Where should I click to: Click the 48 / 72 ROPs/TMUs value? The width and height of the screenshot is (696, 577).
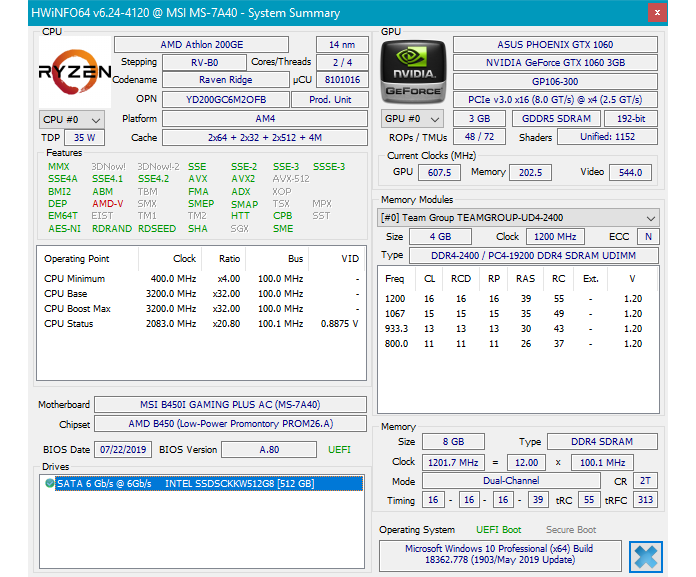pyautogui.click(x=479, y=137)
